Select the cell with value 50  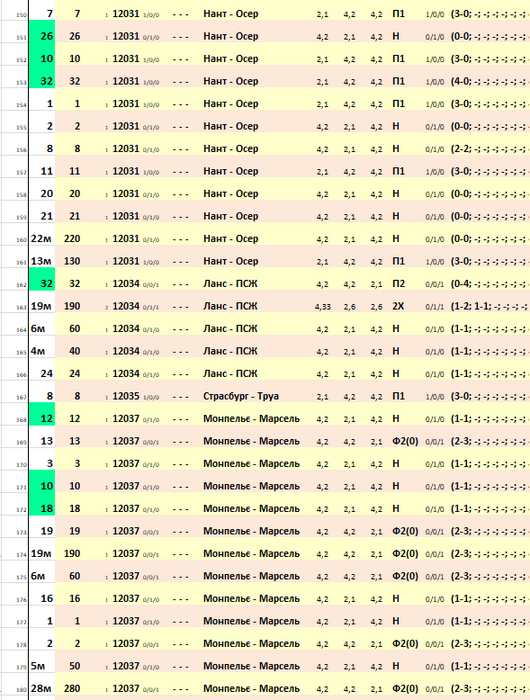coord(75,666)
